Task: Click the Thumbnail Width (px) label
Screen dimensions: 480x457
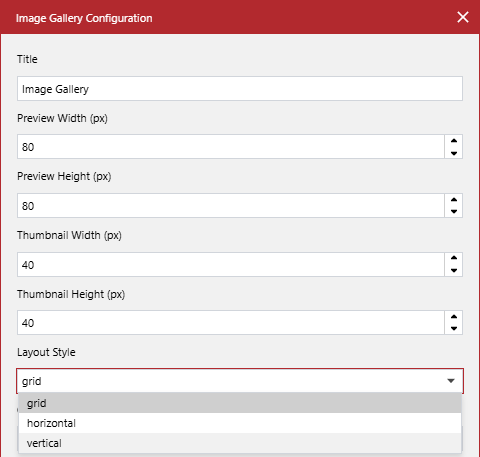Action: pos(69,235)
